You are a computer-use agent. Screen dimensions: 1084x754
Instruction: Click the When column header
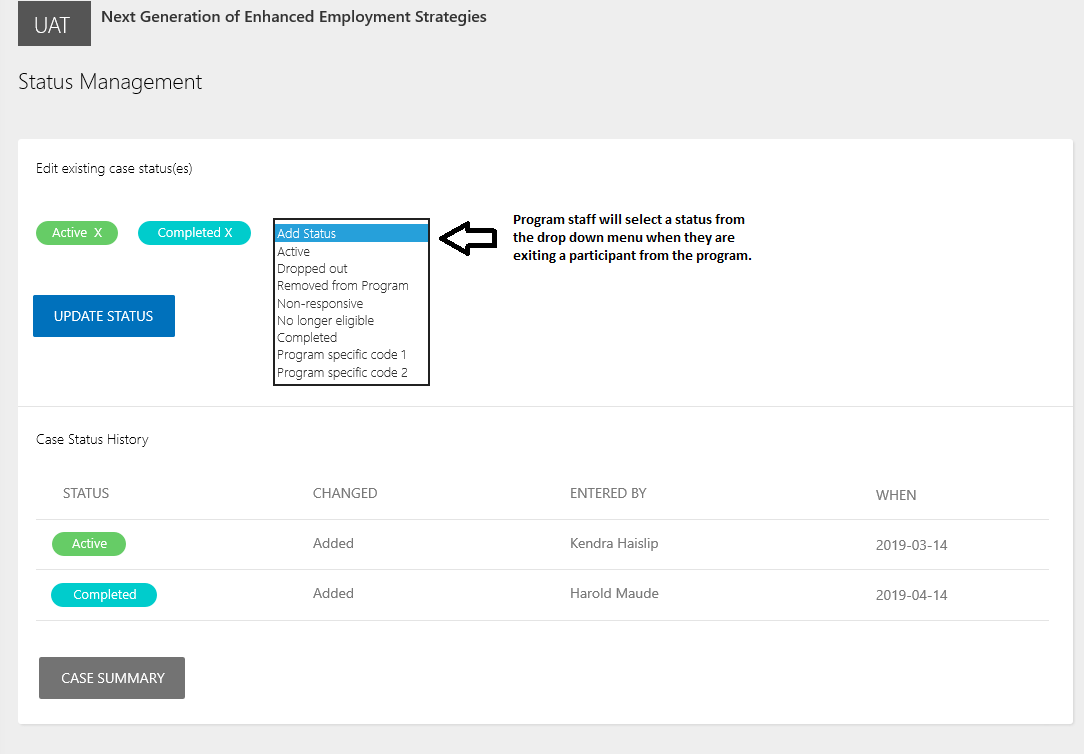click(896, 495)
